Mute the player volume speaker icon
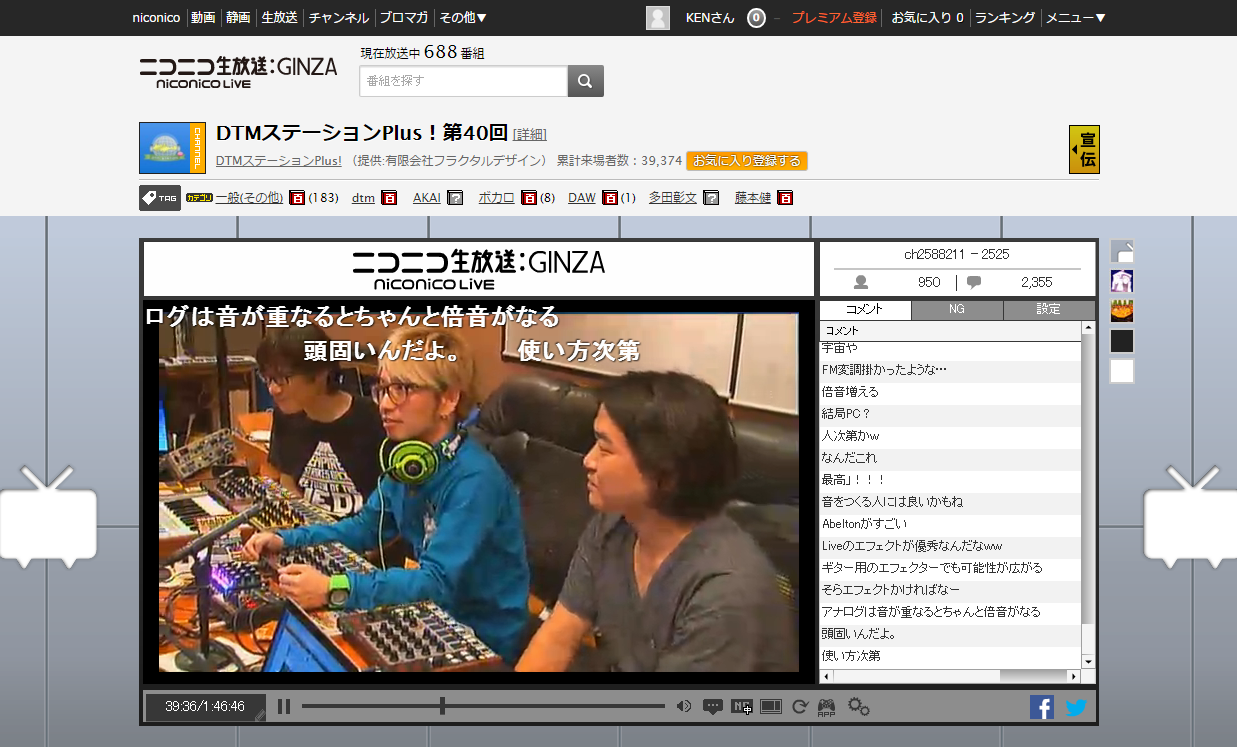The width and height of the screenshot is (1237, 747). pyautogui.click(x=684, y=707)
